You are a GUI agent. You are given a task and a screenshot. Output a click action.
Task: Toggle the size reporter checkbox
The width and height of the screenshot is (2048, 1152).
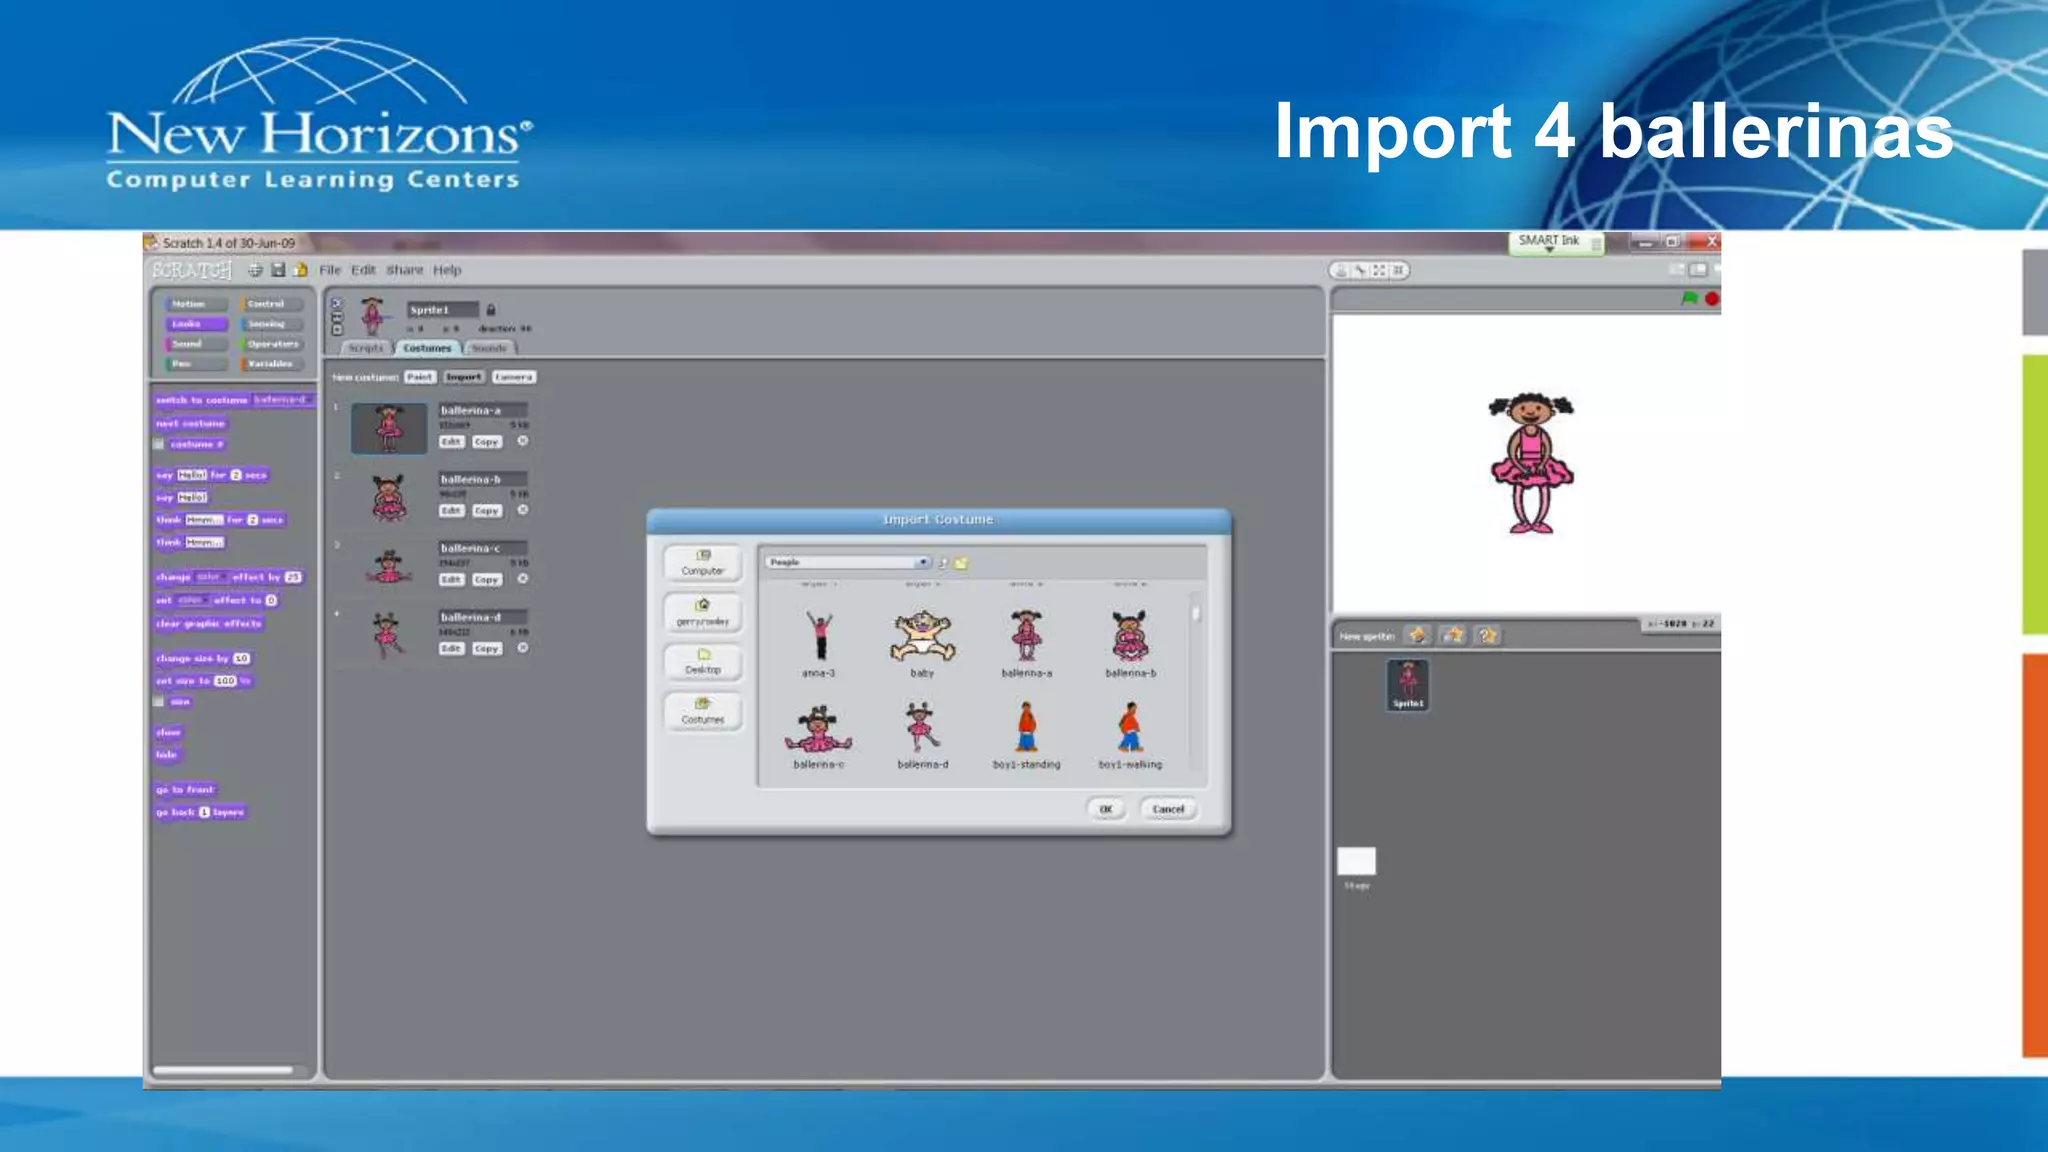coord(159,702)
